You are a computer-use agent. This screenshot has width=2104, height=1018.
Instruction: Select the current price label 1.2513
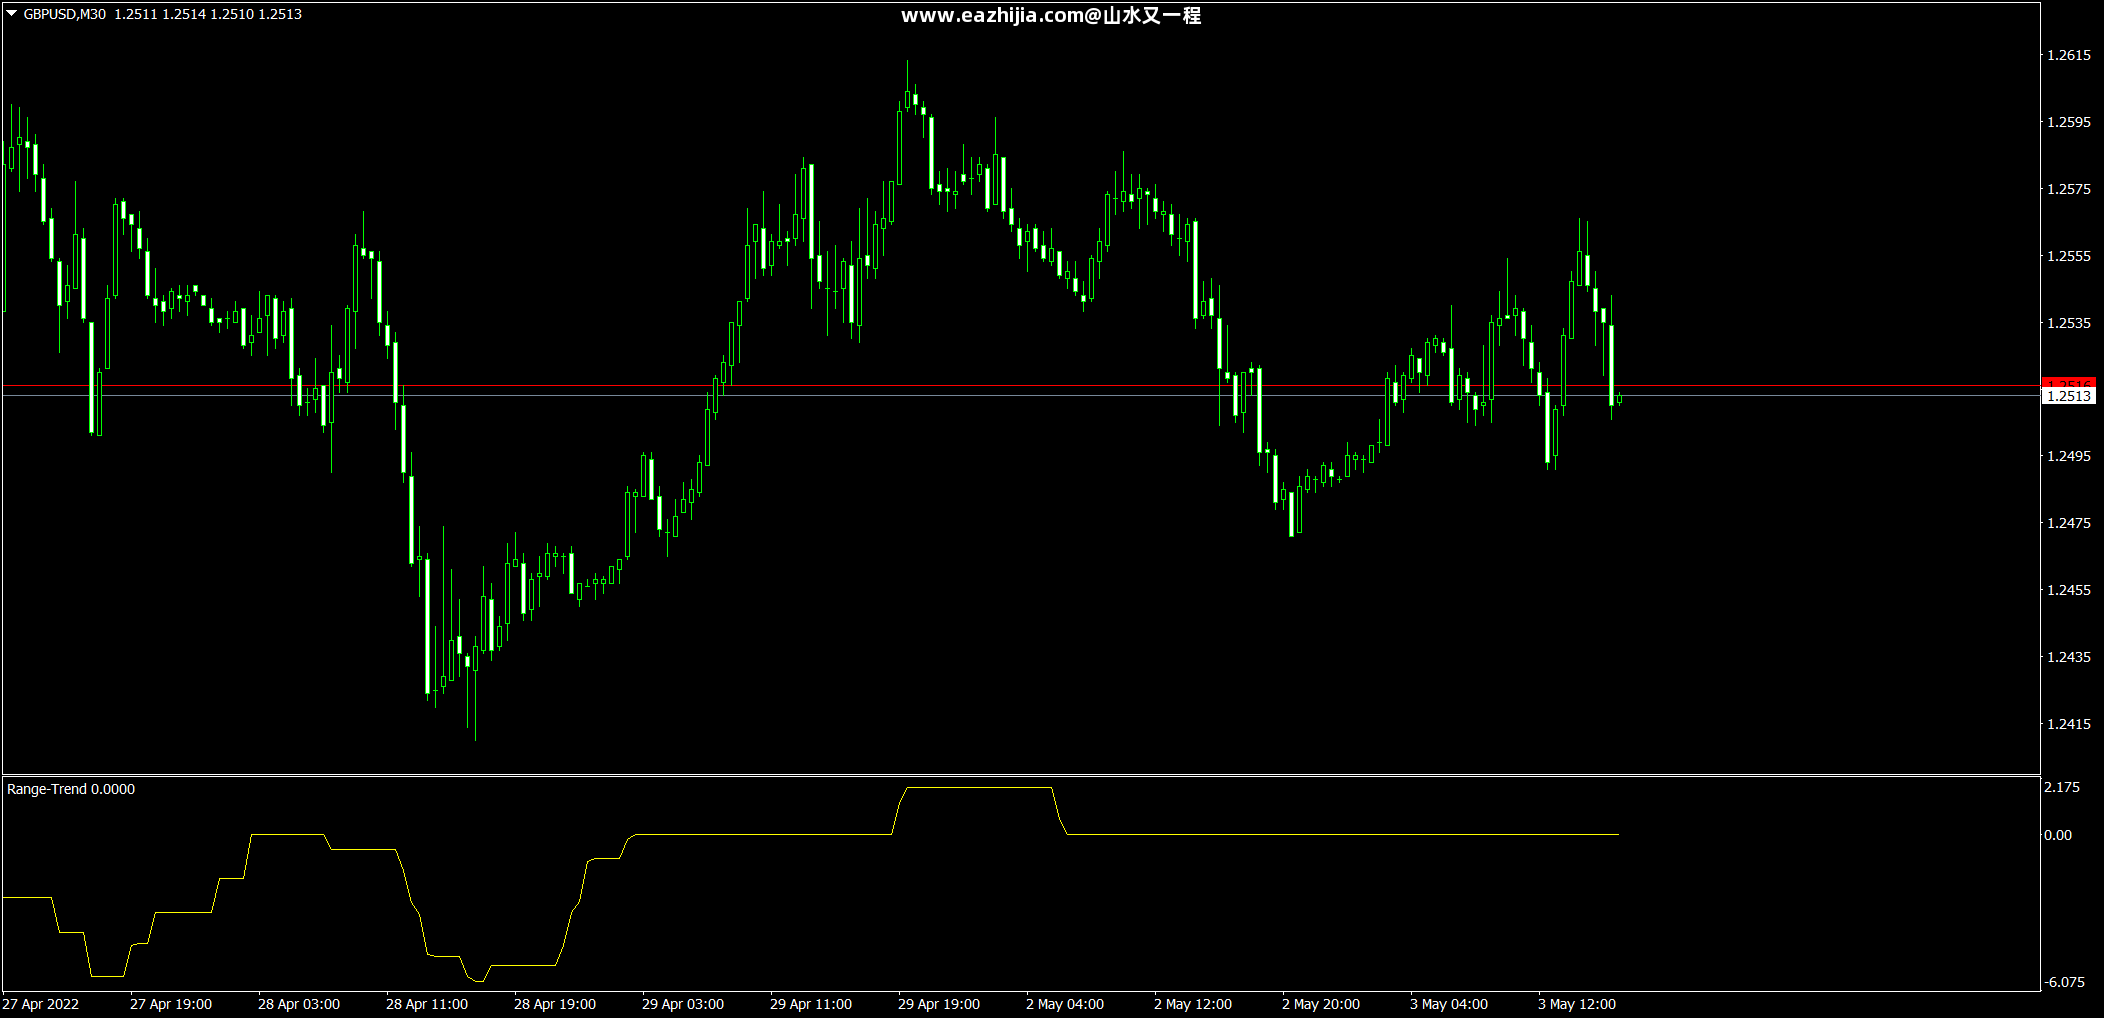tap(2068, 396)
